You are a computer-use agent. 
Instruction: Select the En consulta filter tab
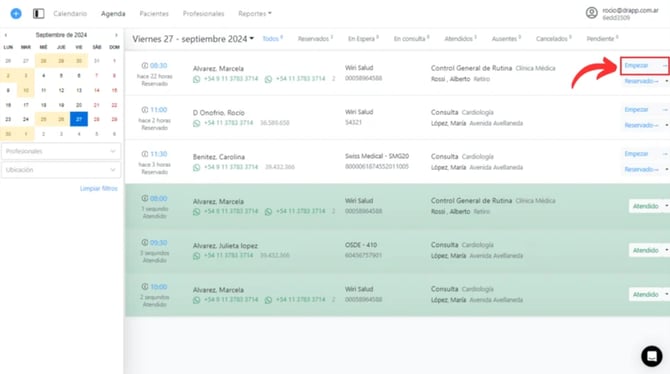tap(411, 38)
